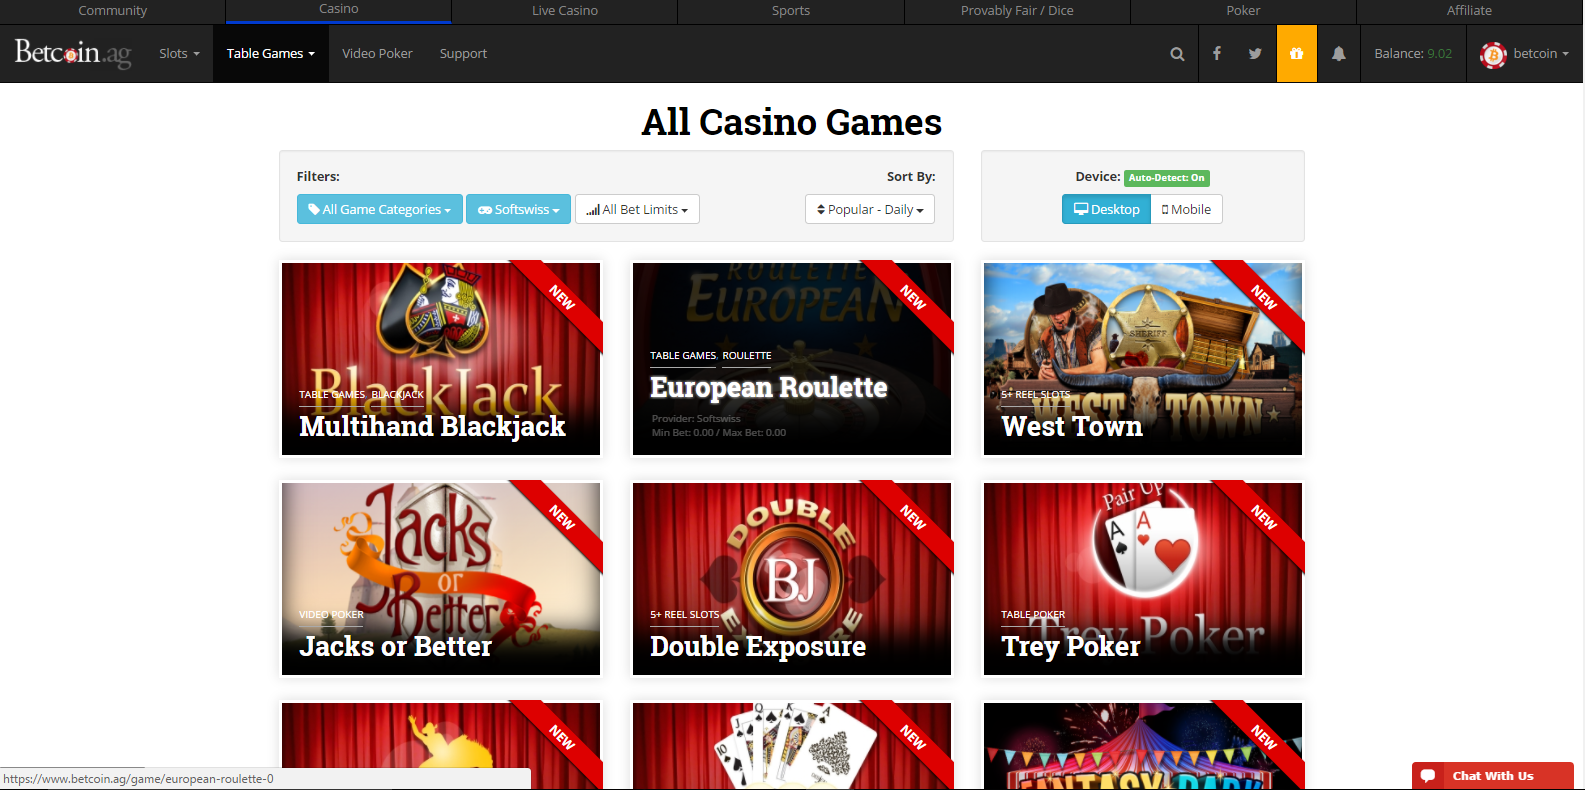This screenshot has width=1585, height=790.
Task: Open the Twitter bird icon
Action: (1255, 54)
